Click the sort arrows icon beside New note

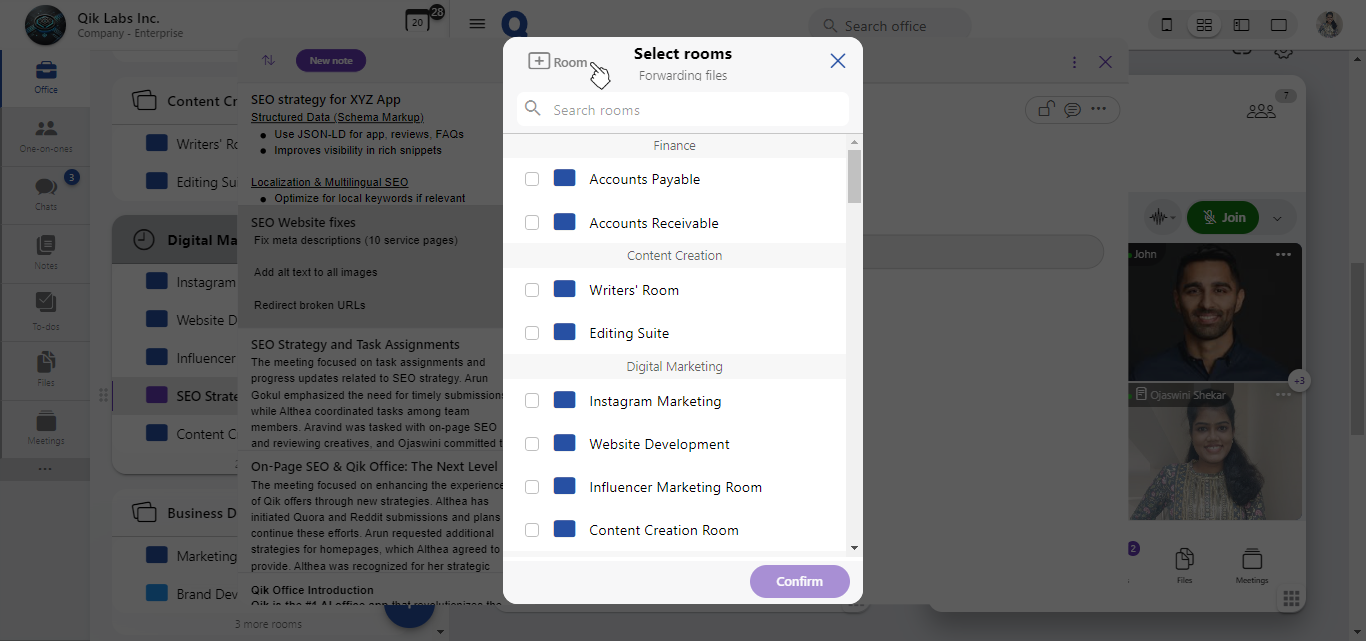(x=268, y=61)
